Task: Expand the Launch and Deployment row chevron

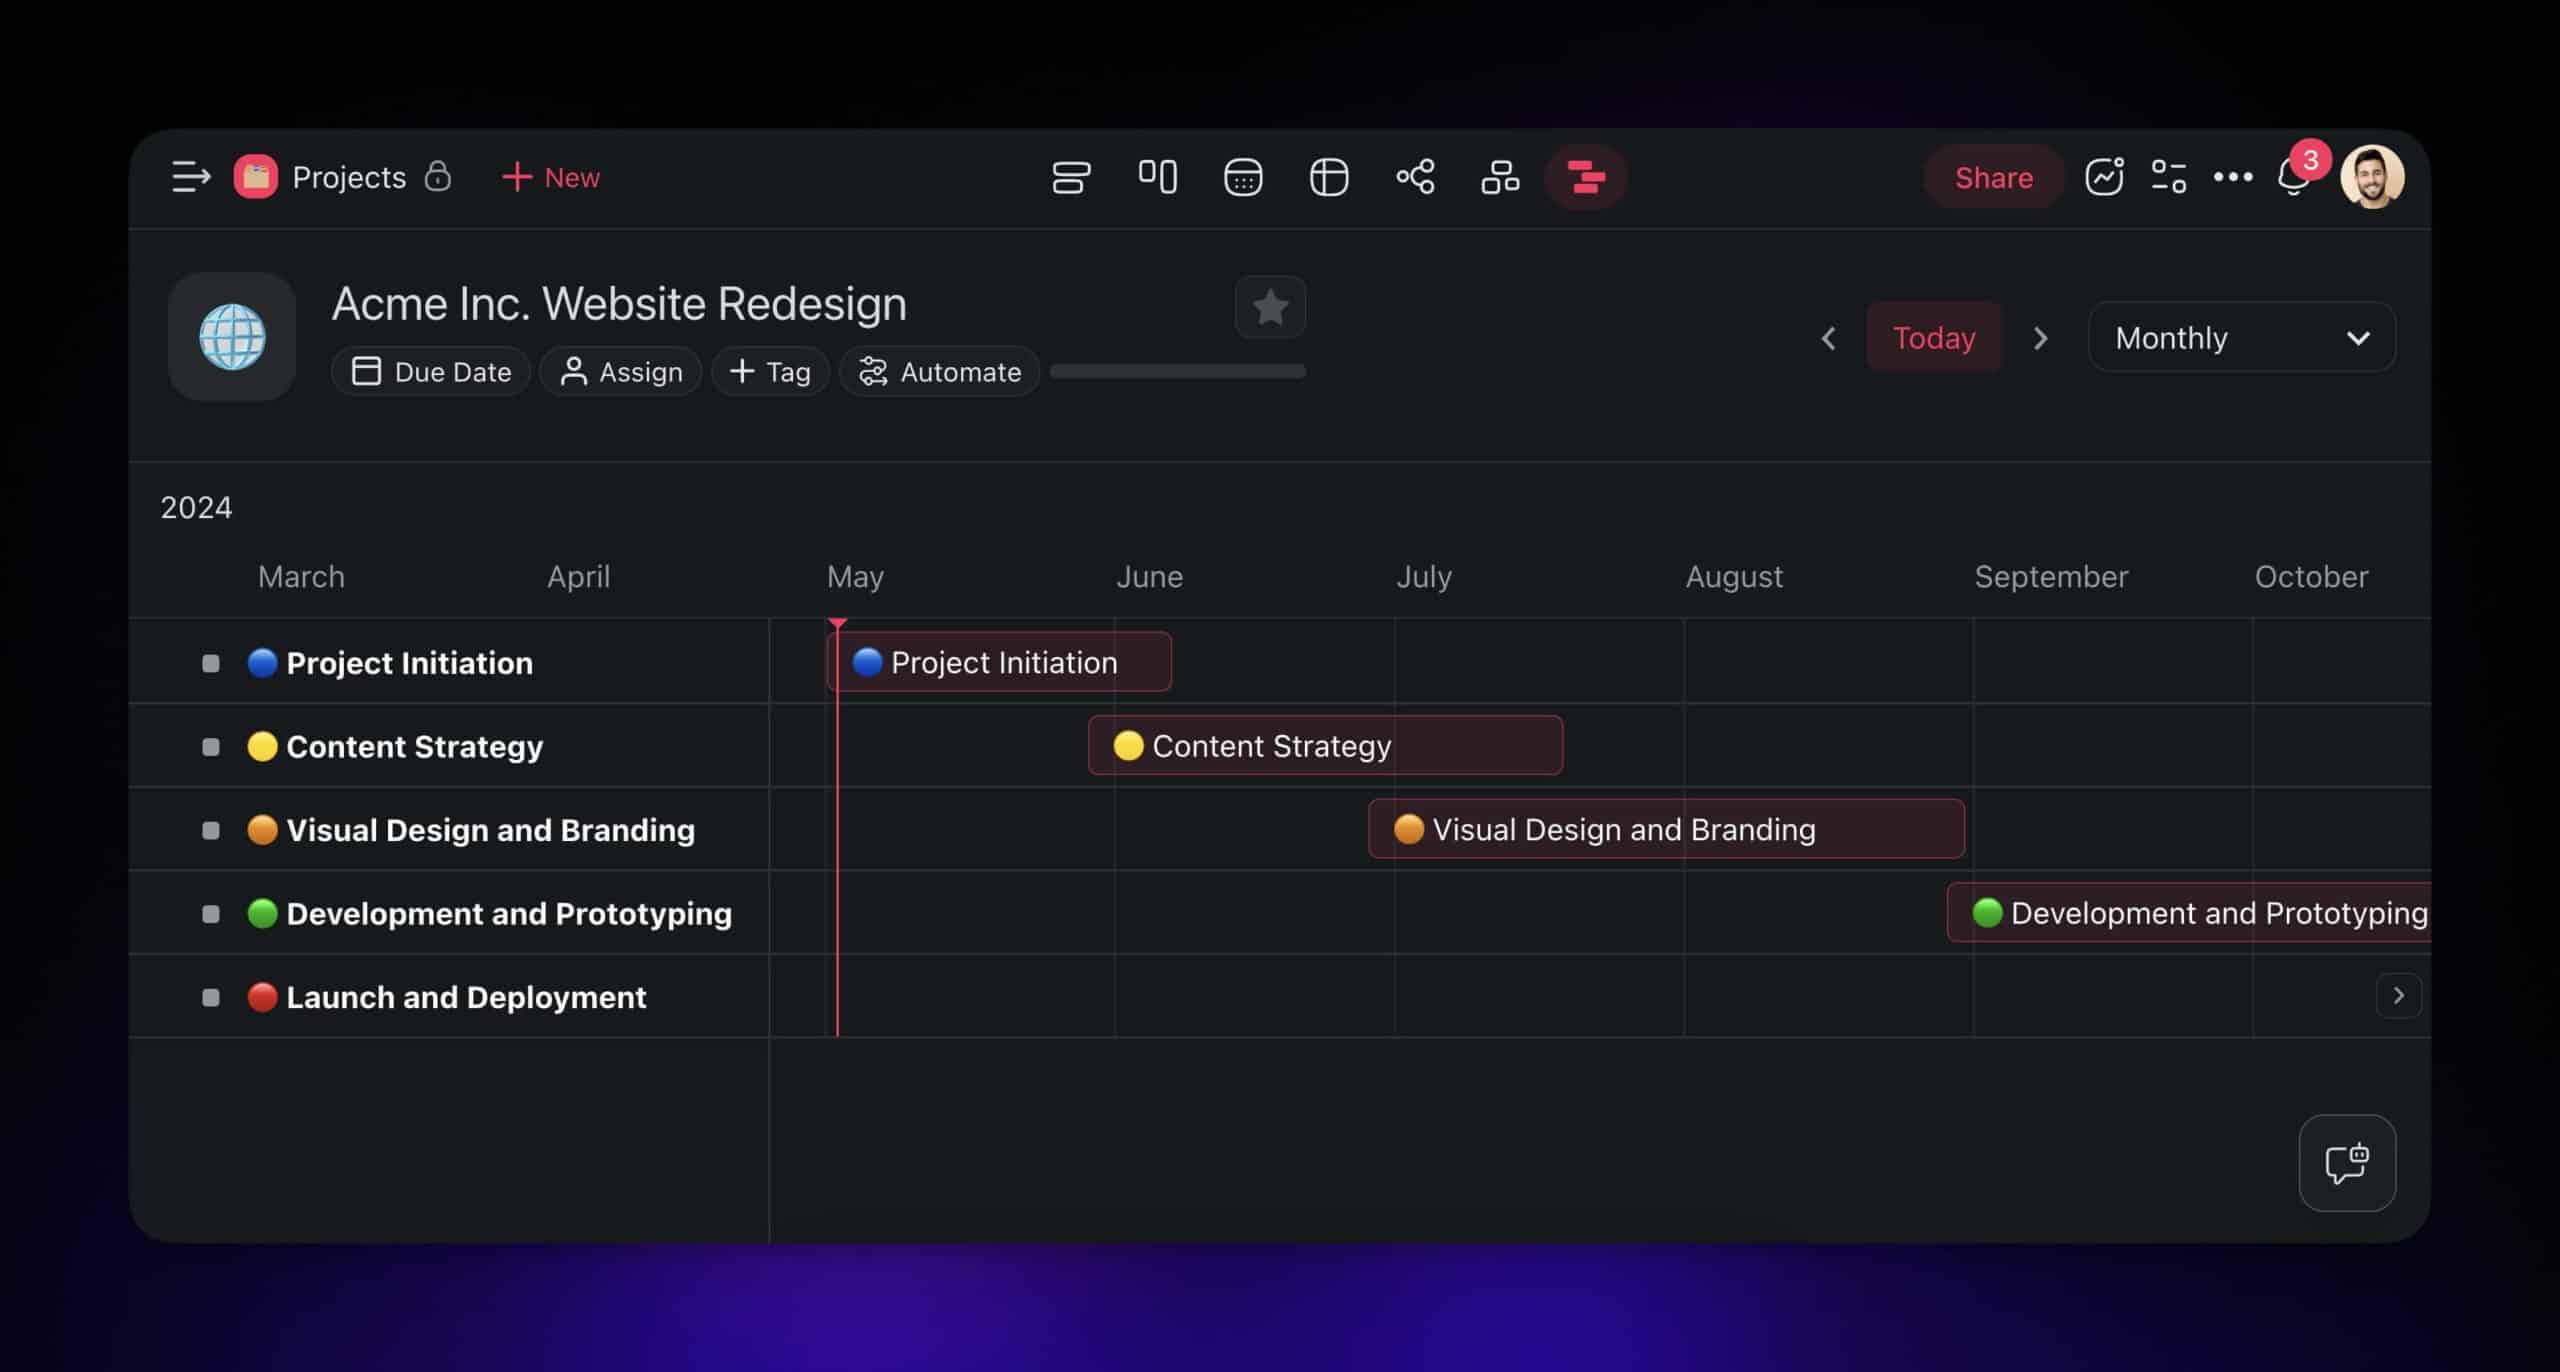Action: (x=2398, y=995)
